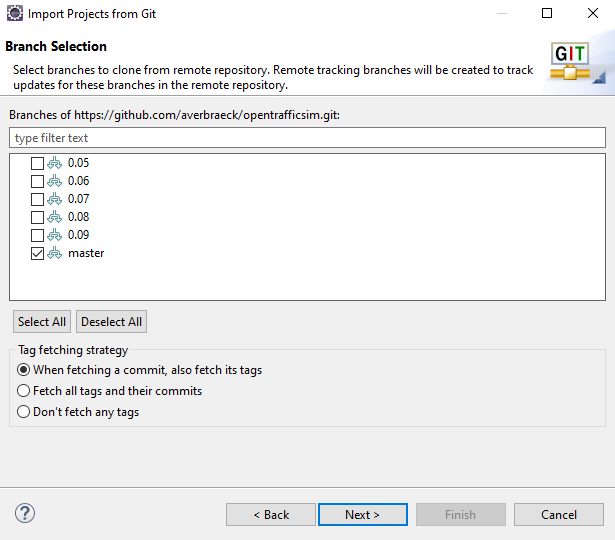Click the branch icon beside 0.05

click(55, 163)
